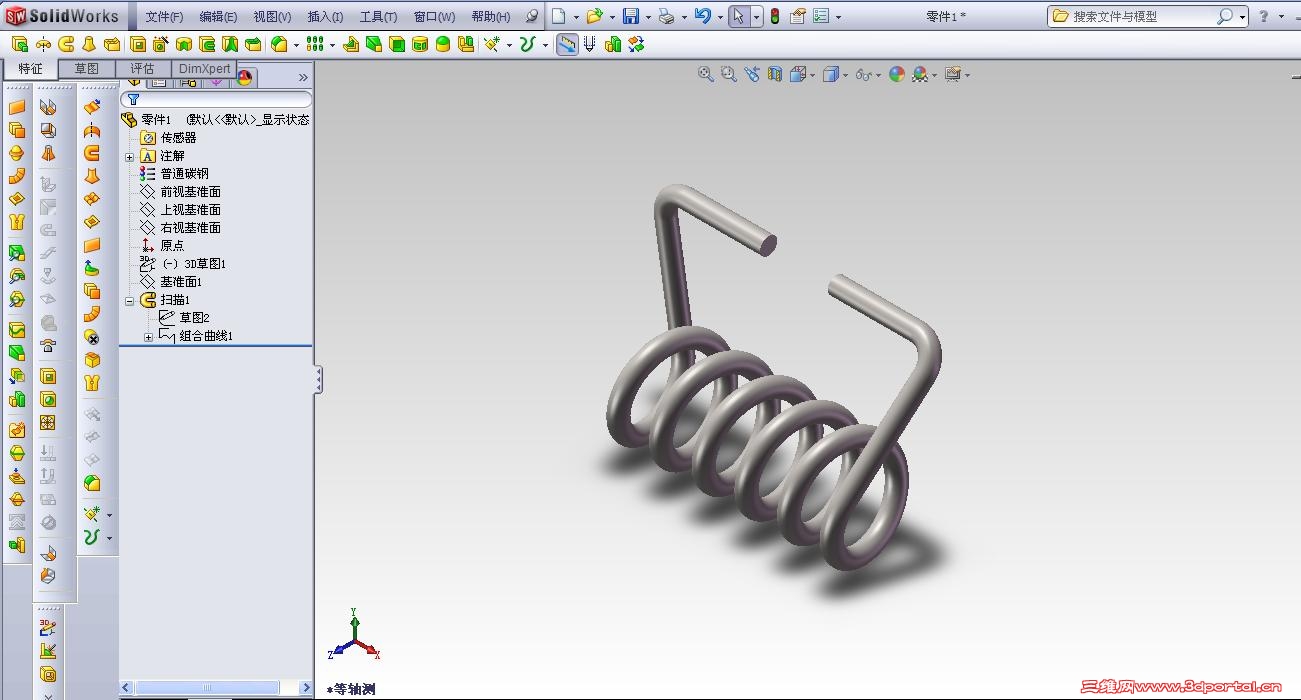Click the panel collapse handle beside the tree
The width and height of the screenshot is (1301, 700).
[319, 380]
